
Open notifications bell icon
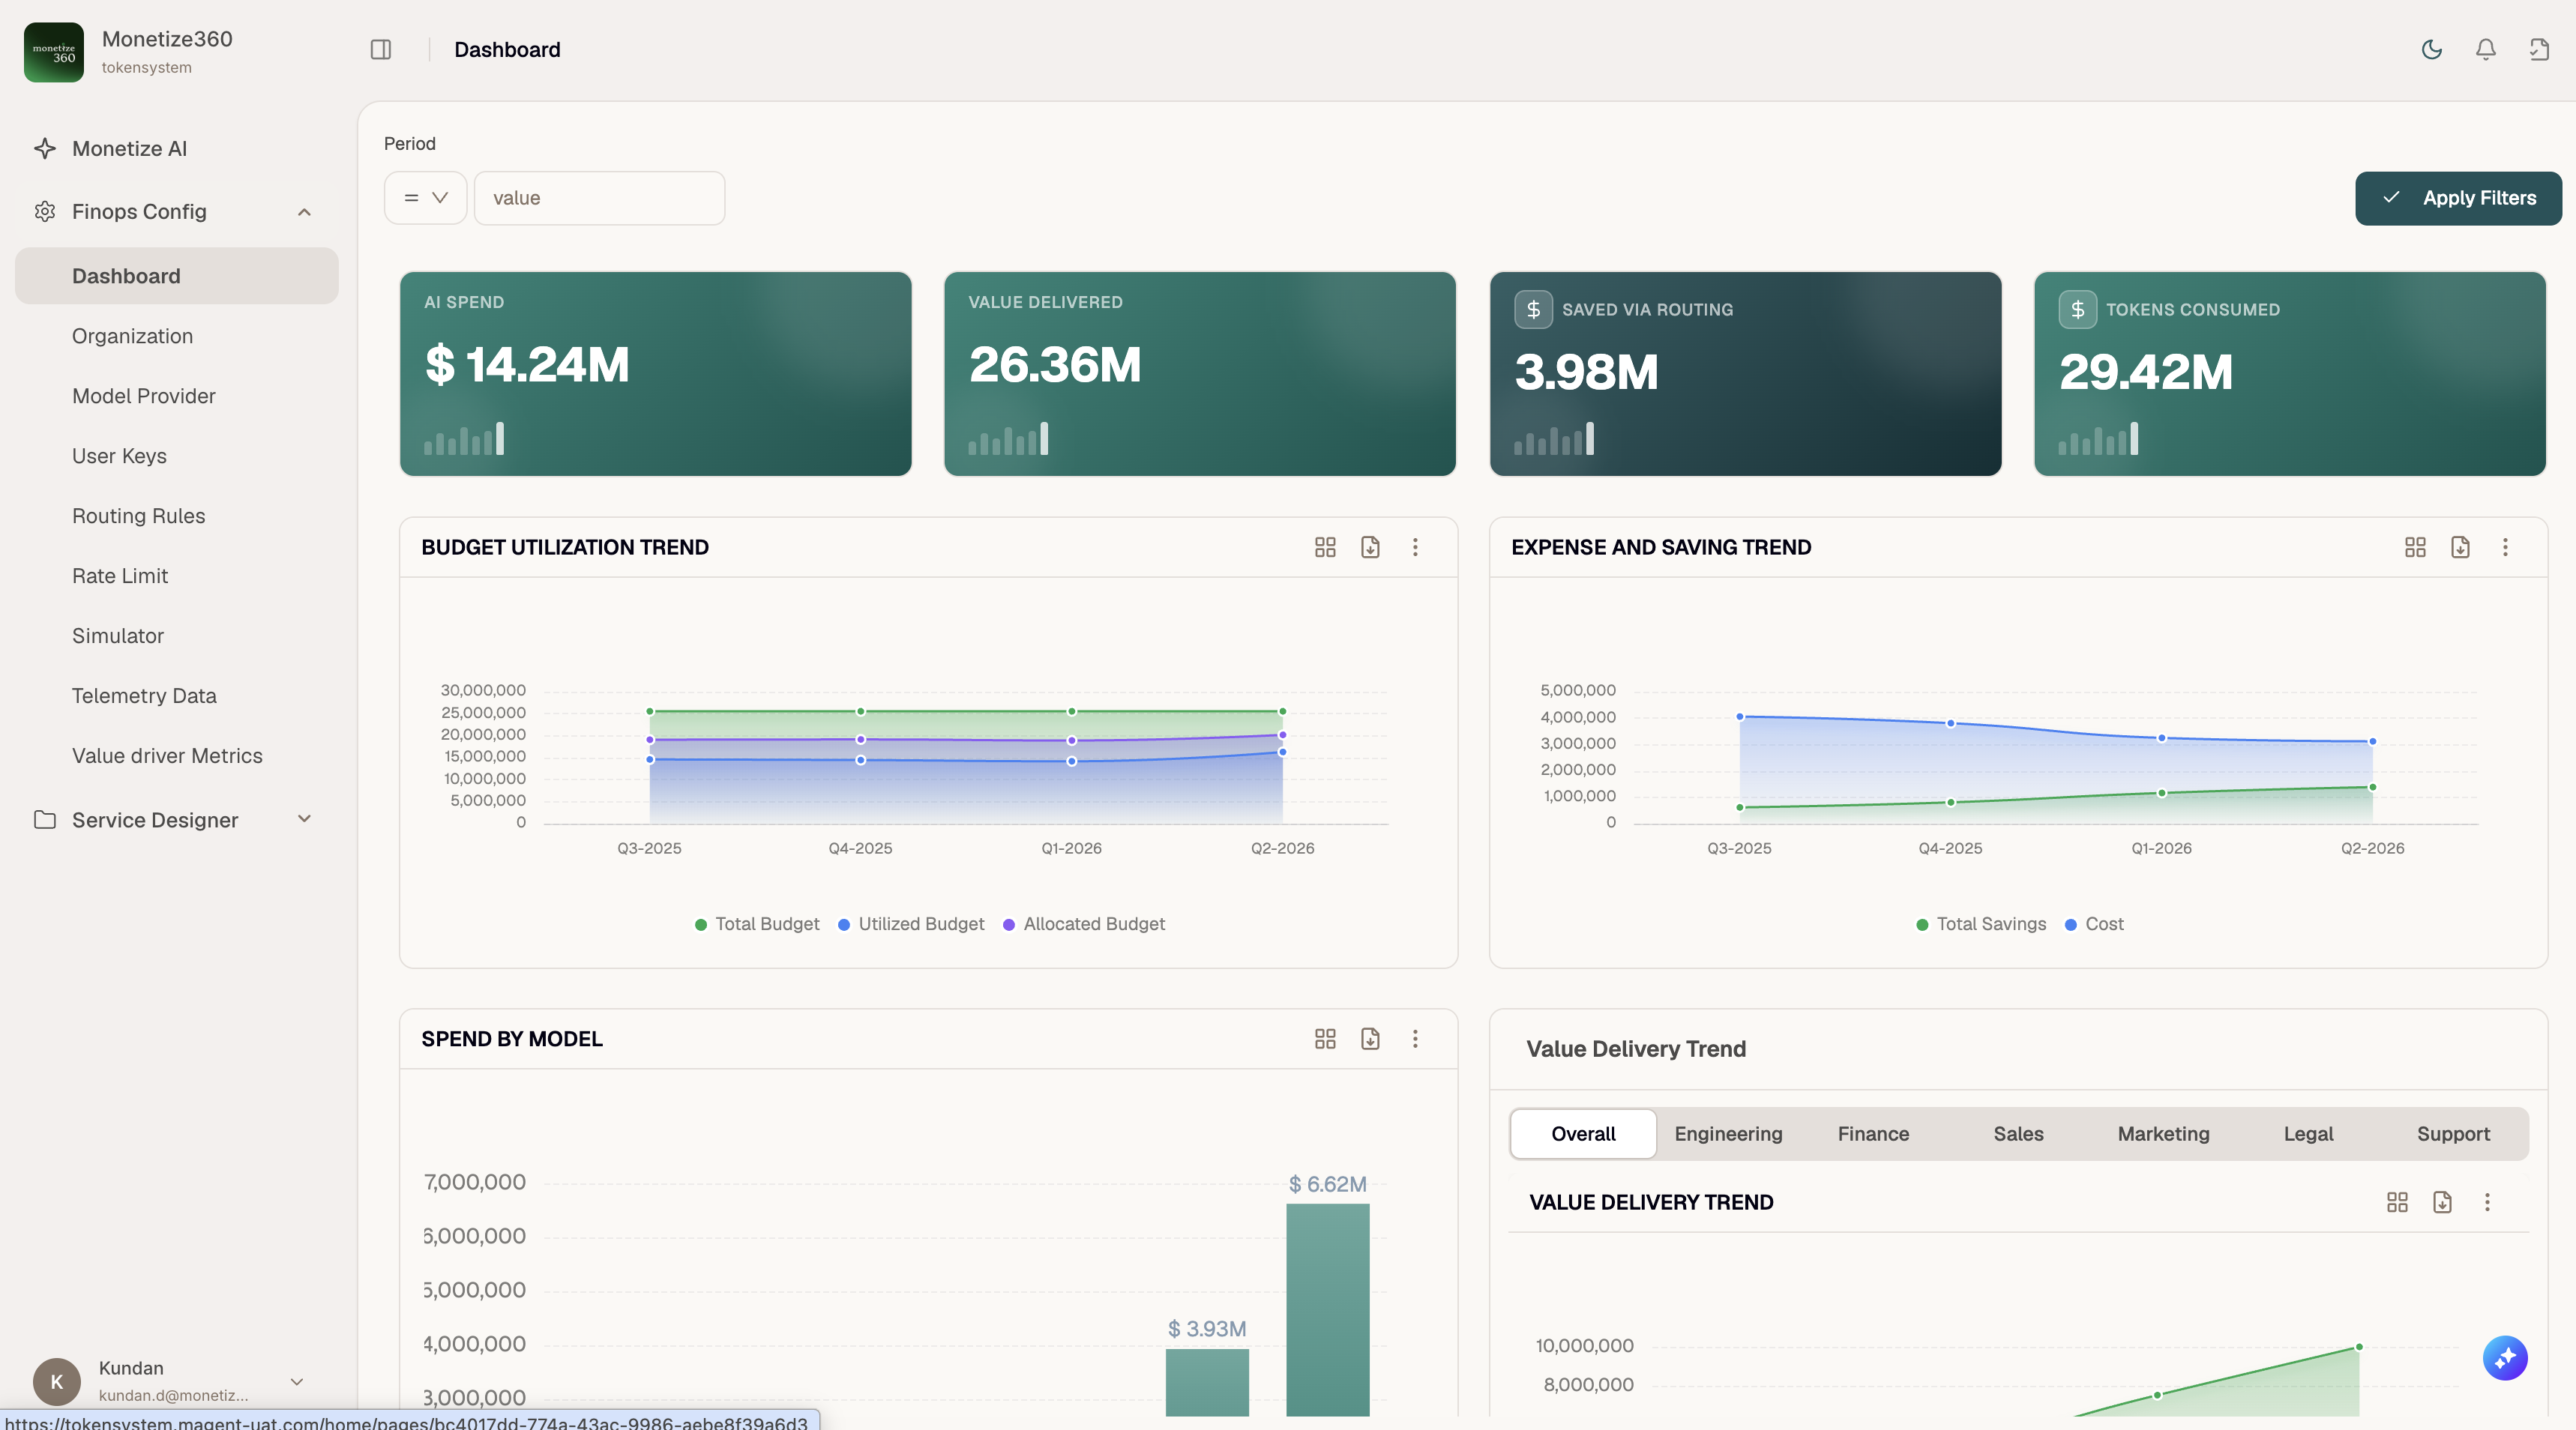pyautogui.click(x=2486, y=49)
